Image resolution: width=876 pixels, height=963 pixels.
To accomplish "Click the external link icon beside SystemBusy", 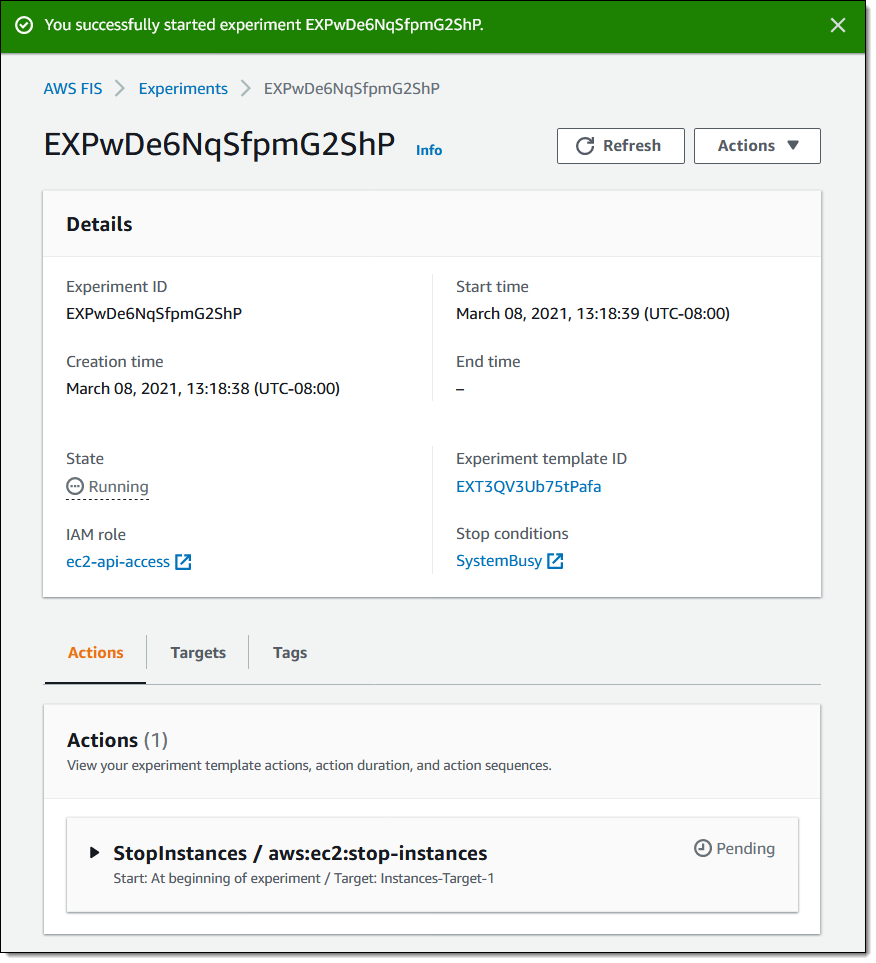I will coord(556,560).
